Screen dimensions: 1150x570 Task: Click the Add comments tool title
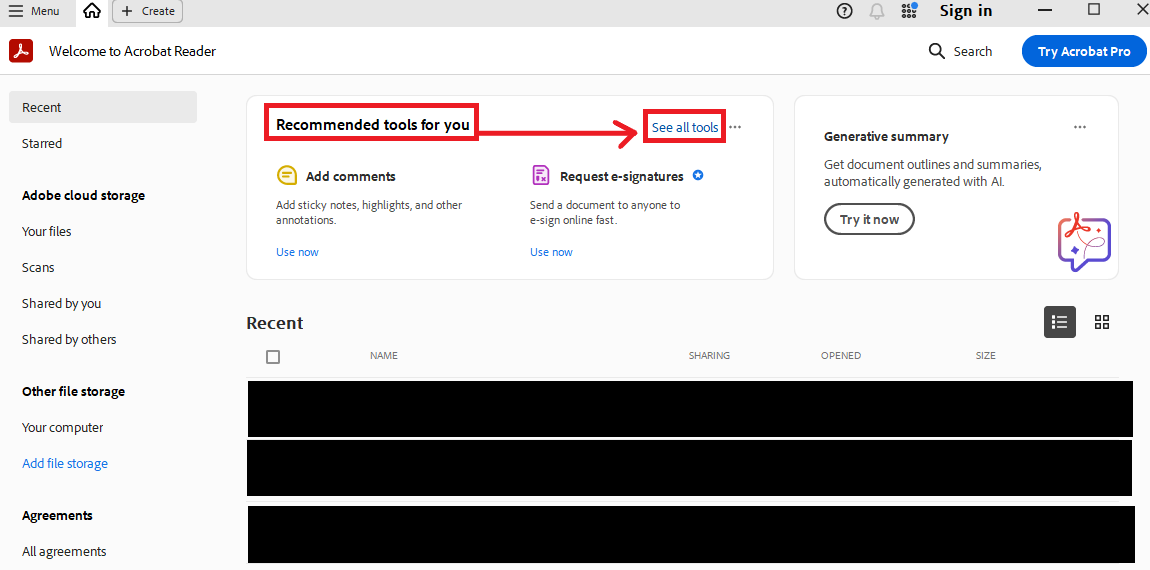(351, 176)
